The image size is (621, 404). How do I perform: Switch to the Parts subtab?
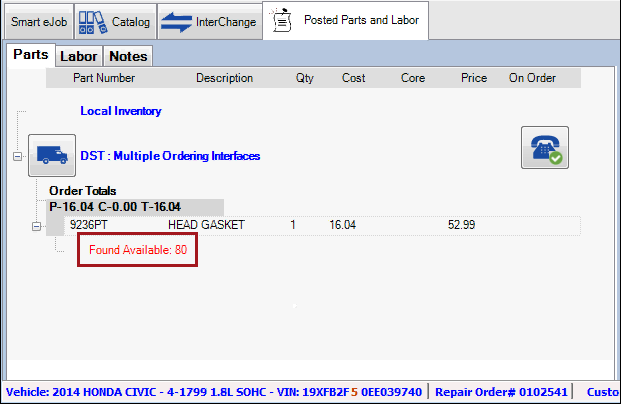pos(31,55)
